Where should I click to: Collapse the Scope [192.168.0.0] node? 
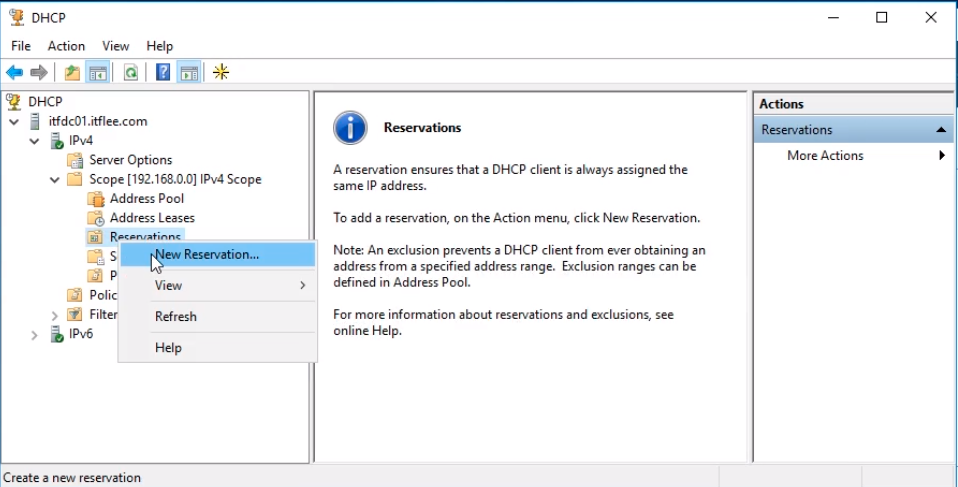pos(55,180)
